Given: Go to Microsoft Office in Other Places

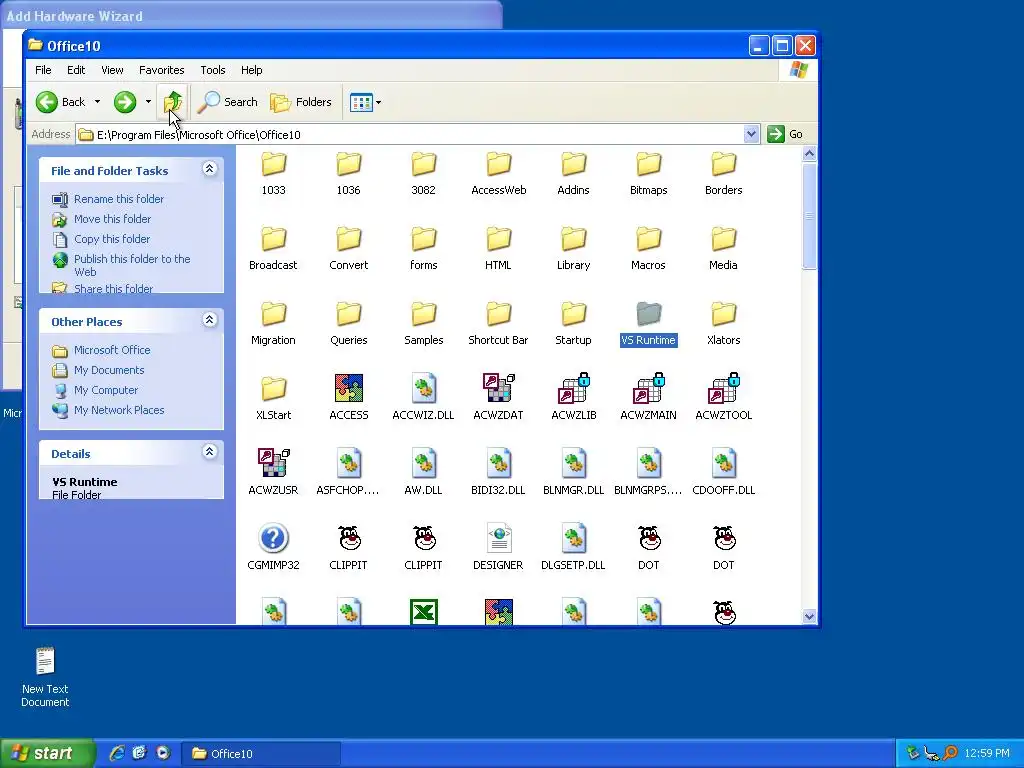Looking at the screenshot, I should [x=112, y=350].
